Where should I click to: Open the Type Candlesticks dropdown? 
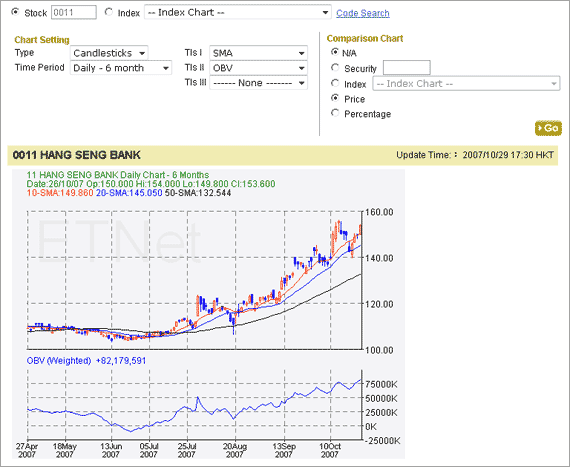(109, 53)
